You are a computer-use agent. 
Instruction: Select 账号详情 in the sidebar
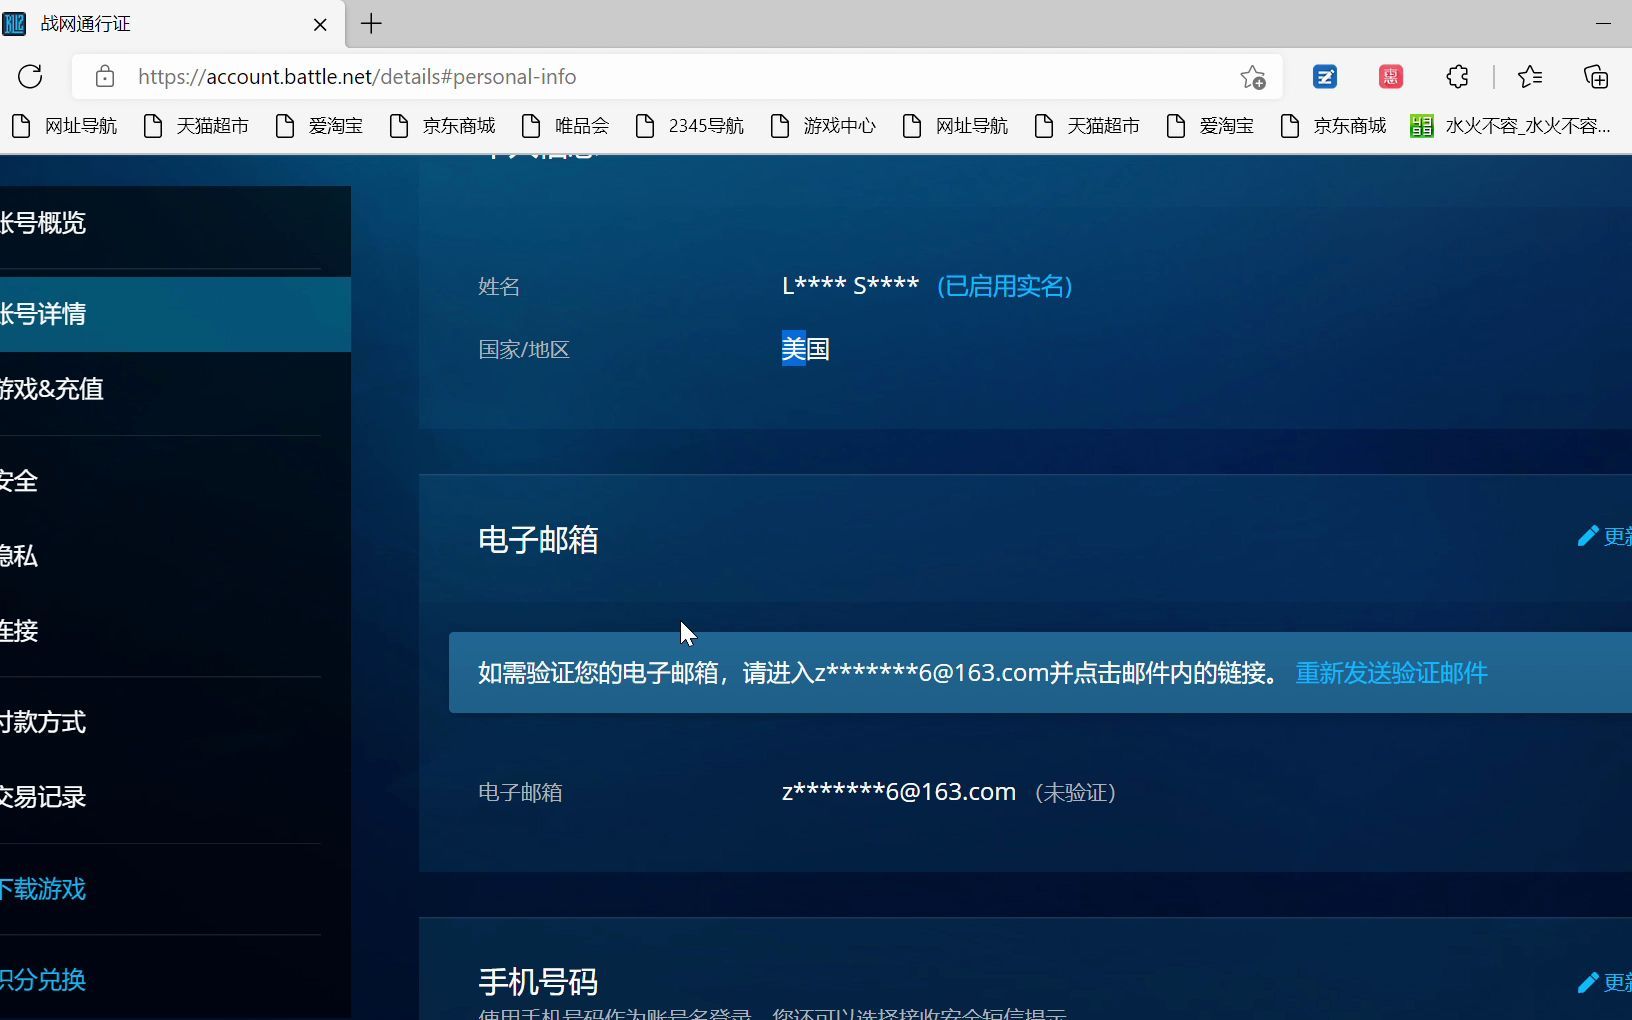click(x=175, y=314)
